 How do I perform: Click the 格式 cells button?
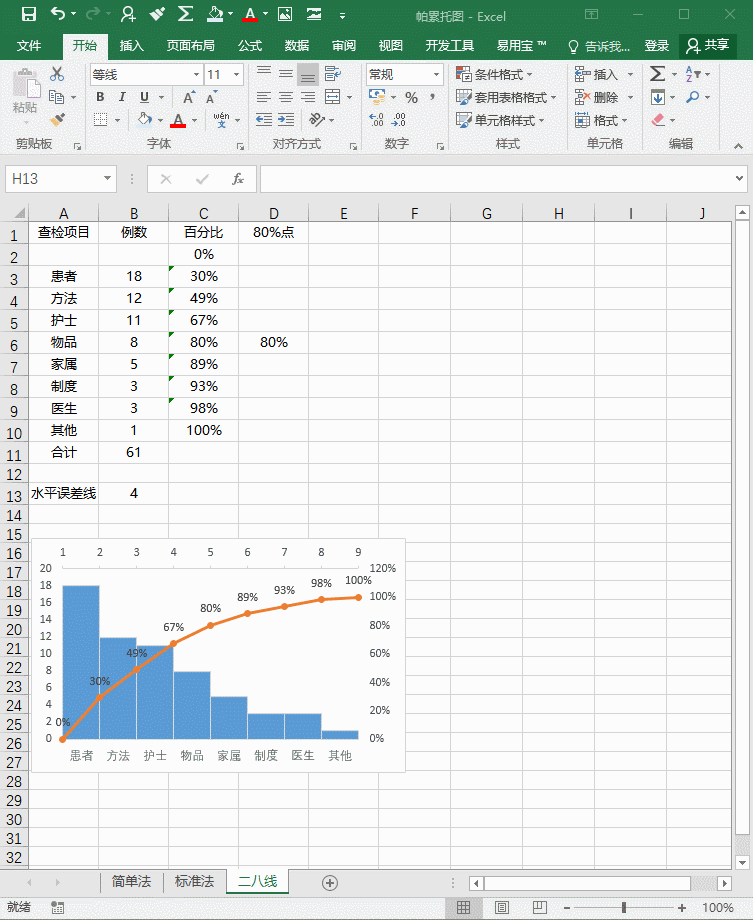pyautogui.click(x=601, y=120)
